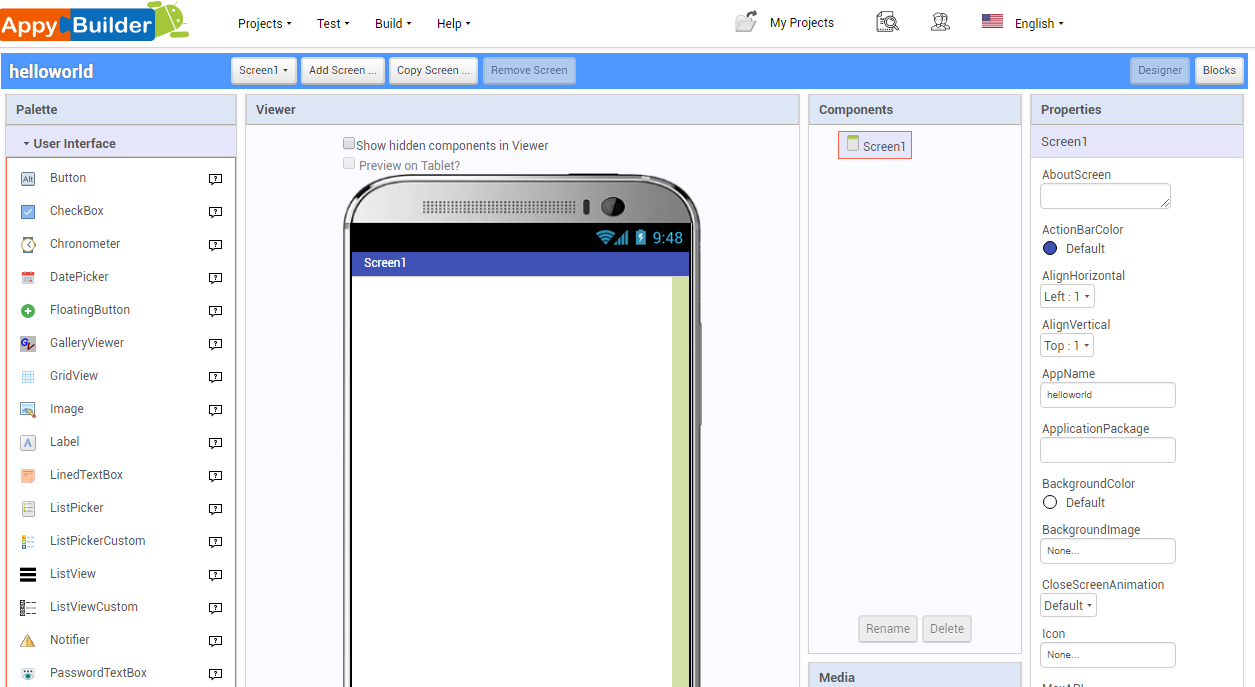This screenshot has height=687, width=1255.
Task: Open the Projects menu
Action: click(x=263, y=23)
